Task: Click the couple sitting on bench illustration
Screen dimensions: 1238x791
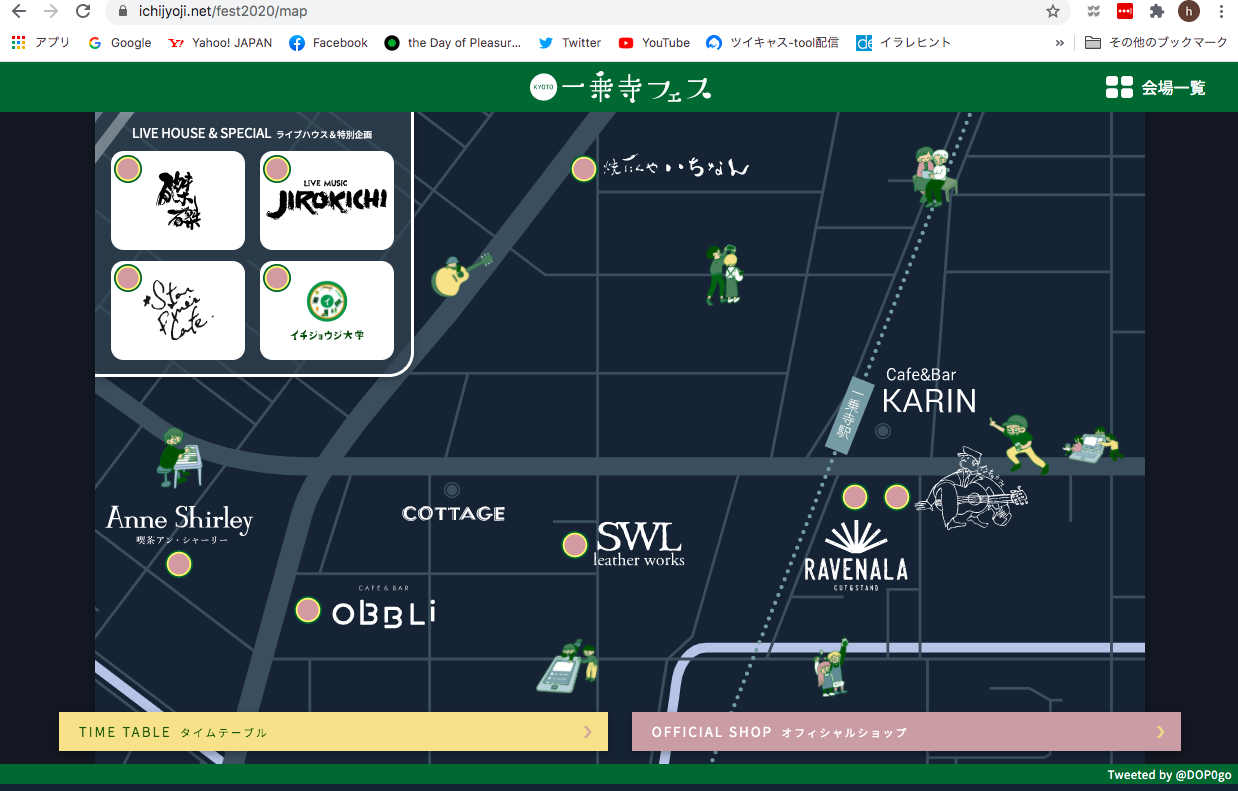Action: (935, 177)
